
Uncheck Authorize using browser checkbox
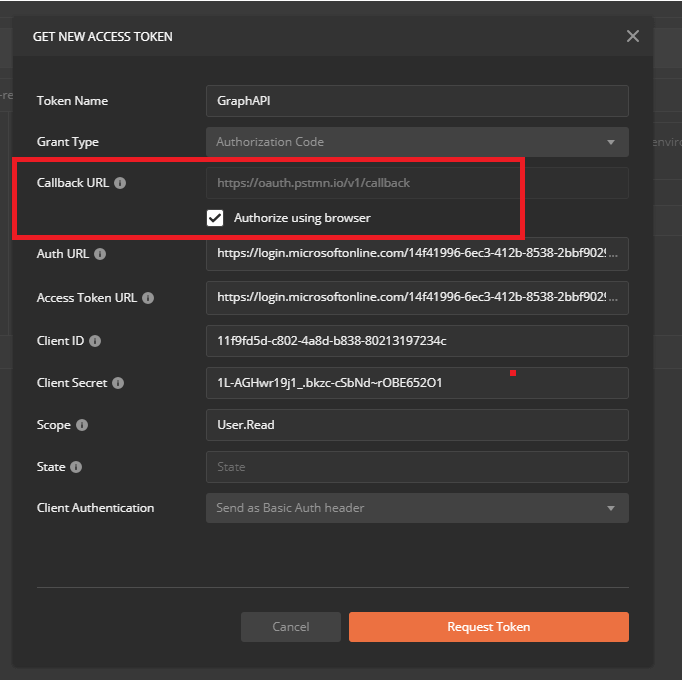coord(214,217)
